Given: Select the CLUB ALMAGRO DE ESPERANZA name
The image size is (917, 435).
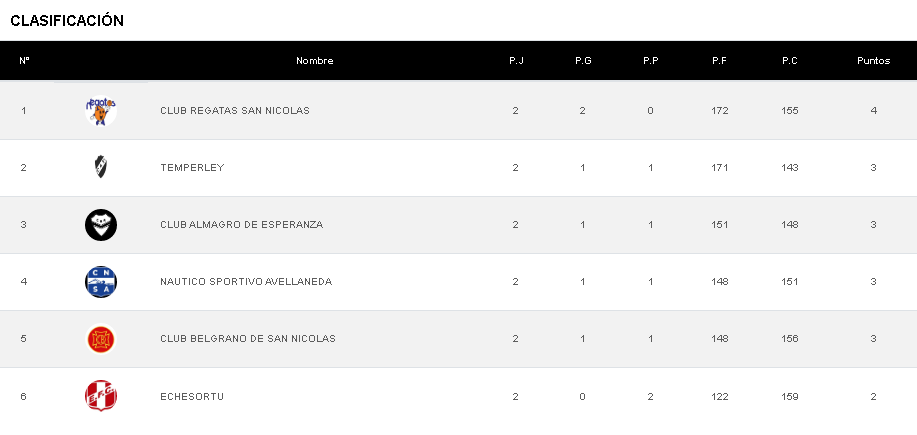Looking at the screenshot, I should coord(241,224).
